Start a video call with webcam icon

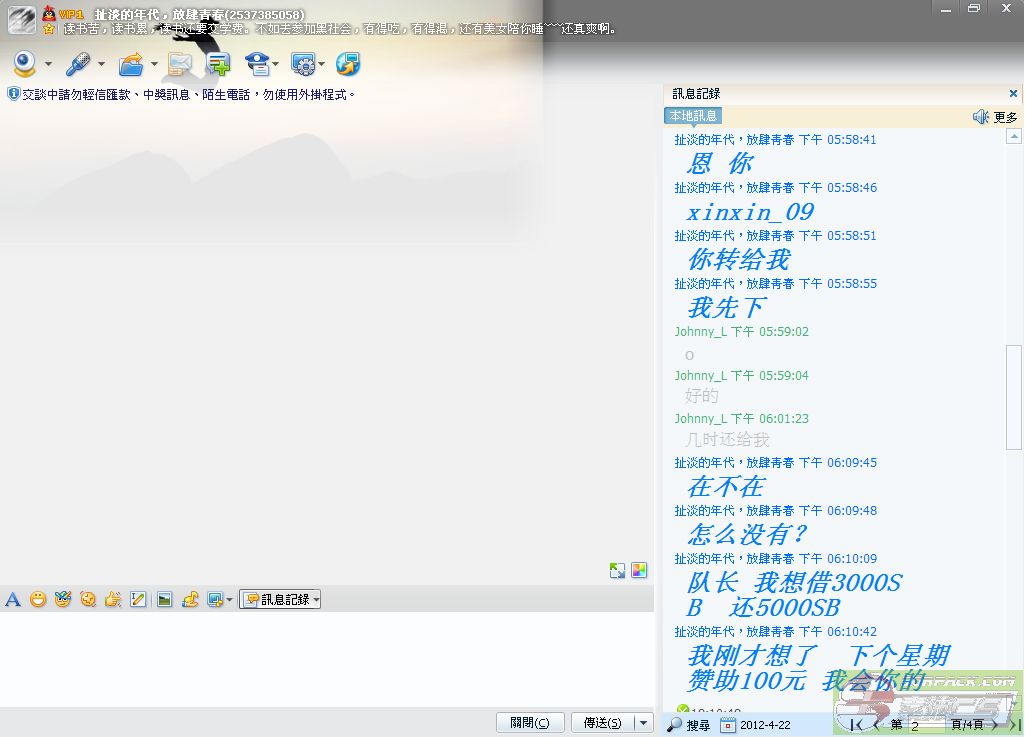click(25, 65)
